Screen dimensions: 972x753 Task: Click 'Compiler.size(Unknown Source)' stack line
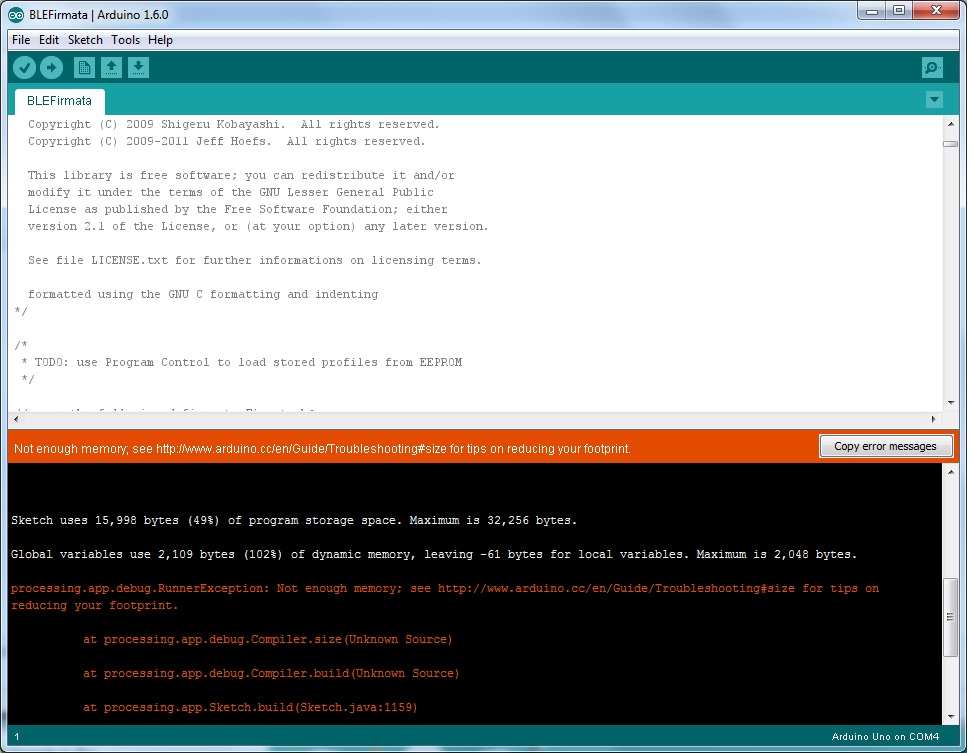(x=268, y=640)
